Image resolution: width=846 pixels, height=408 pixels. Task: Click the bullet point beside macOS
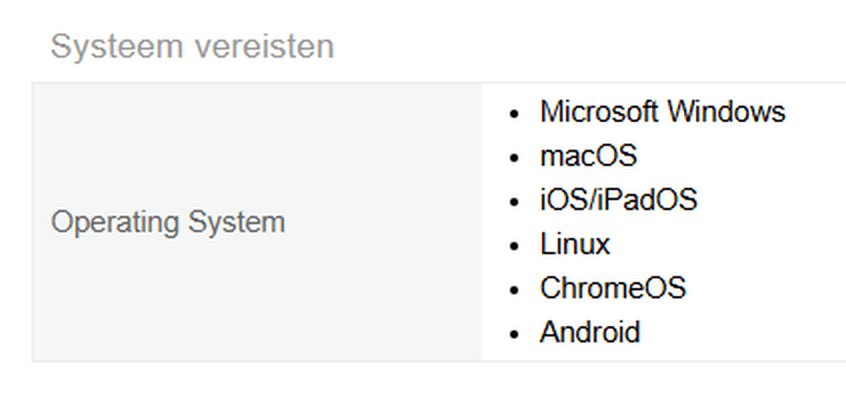(x=515, y=158)
